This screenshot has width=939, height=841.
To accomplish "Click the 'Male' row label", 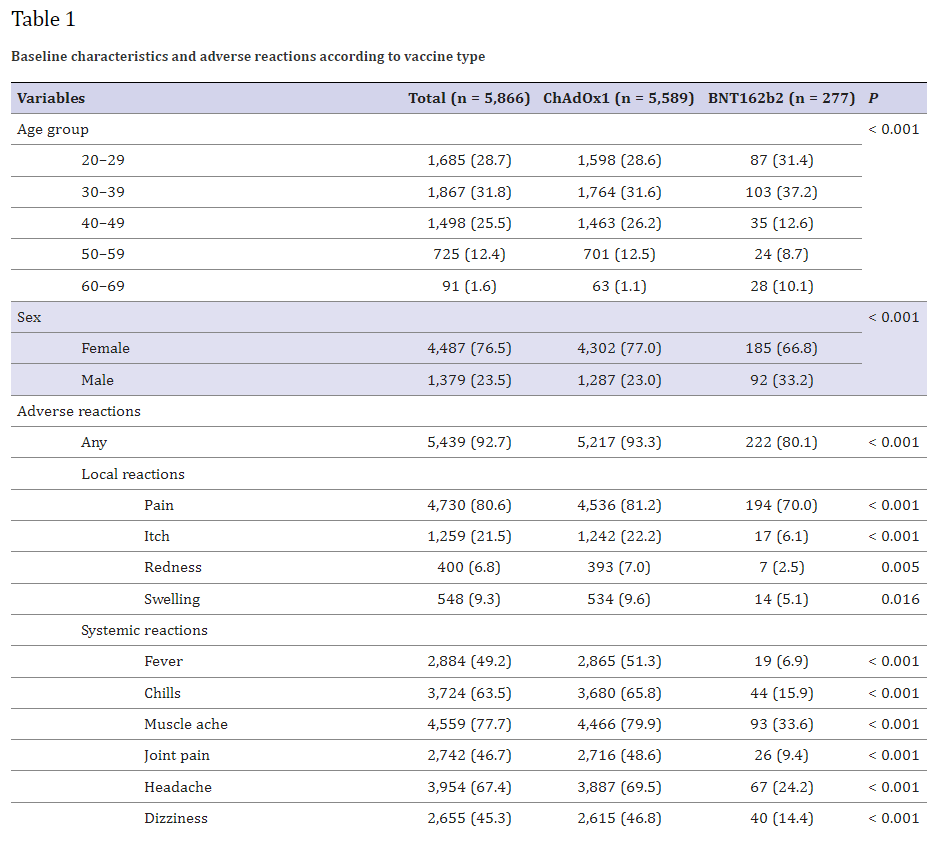I will [98, 380].
